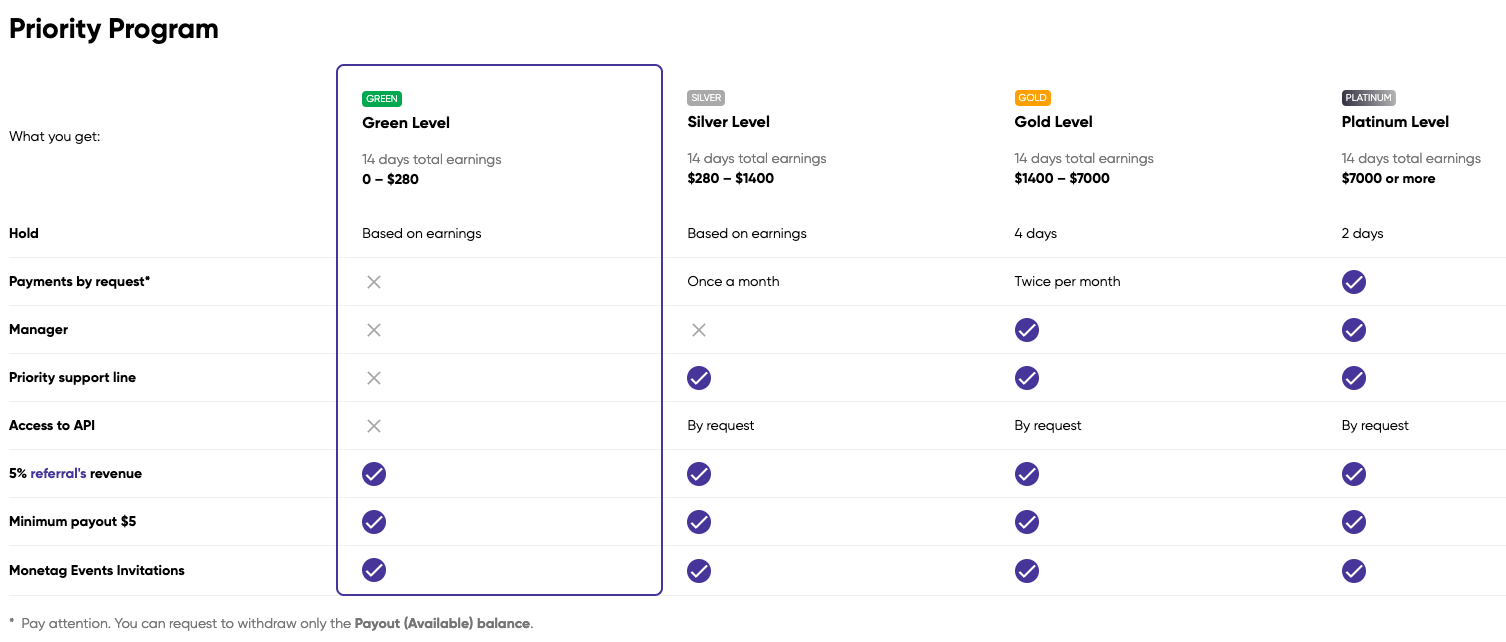Image resolution: width=1506 pixels, height=642 pixels.
Task: Click Silver Level's Manager X icon
Action: [699, 330]
